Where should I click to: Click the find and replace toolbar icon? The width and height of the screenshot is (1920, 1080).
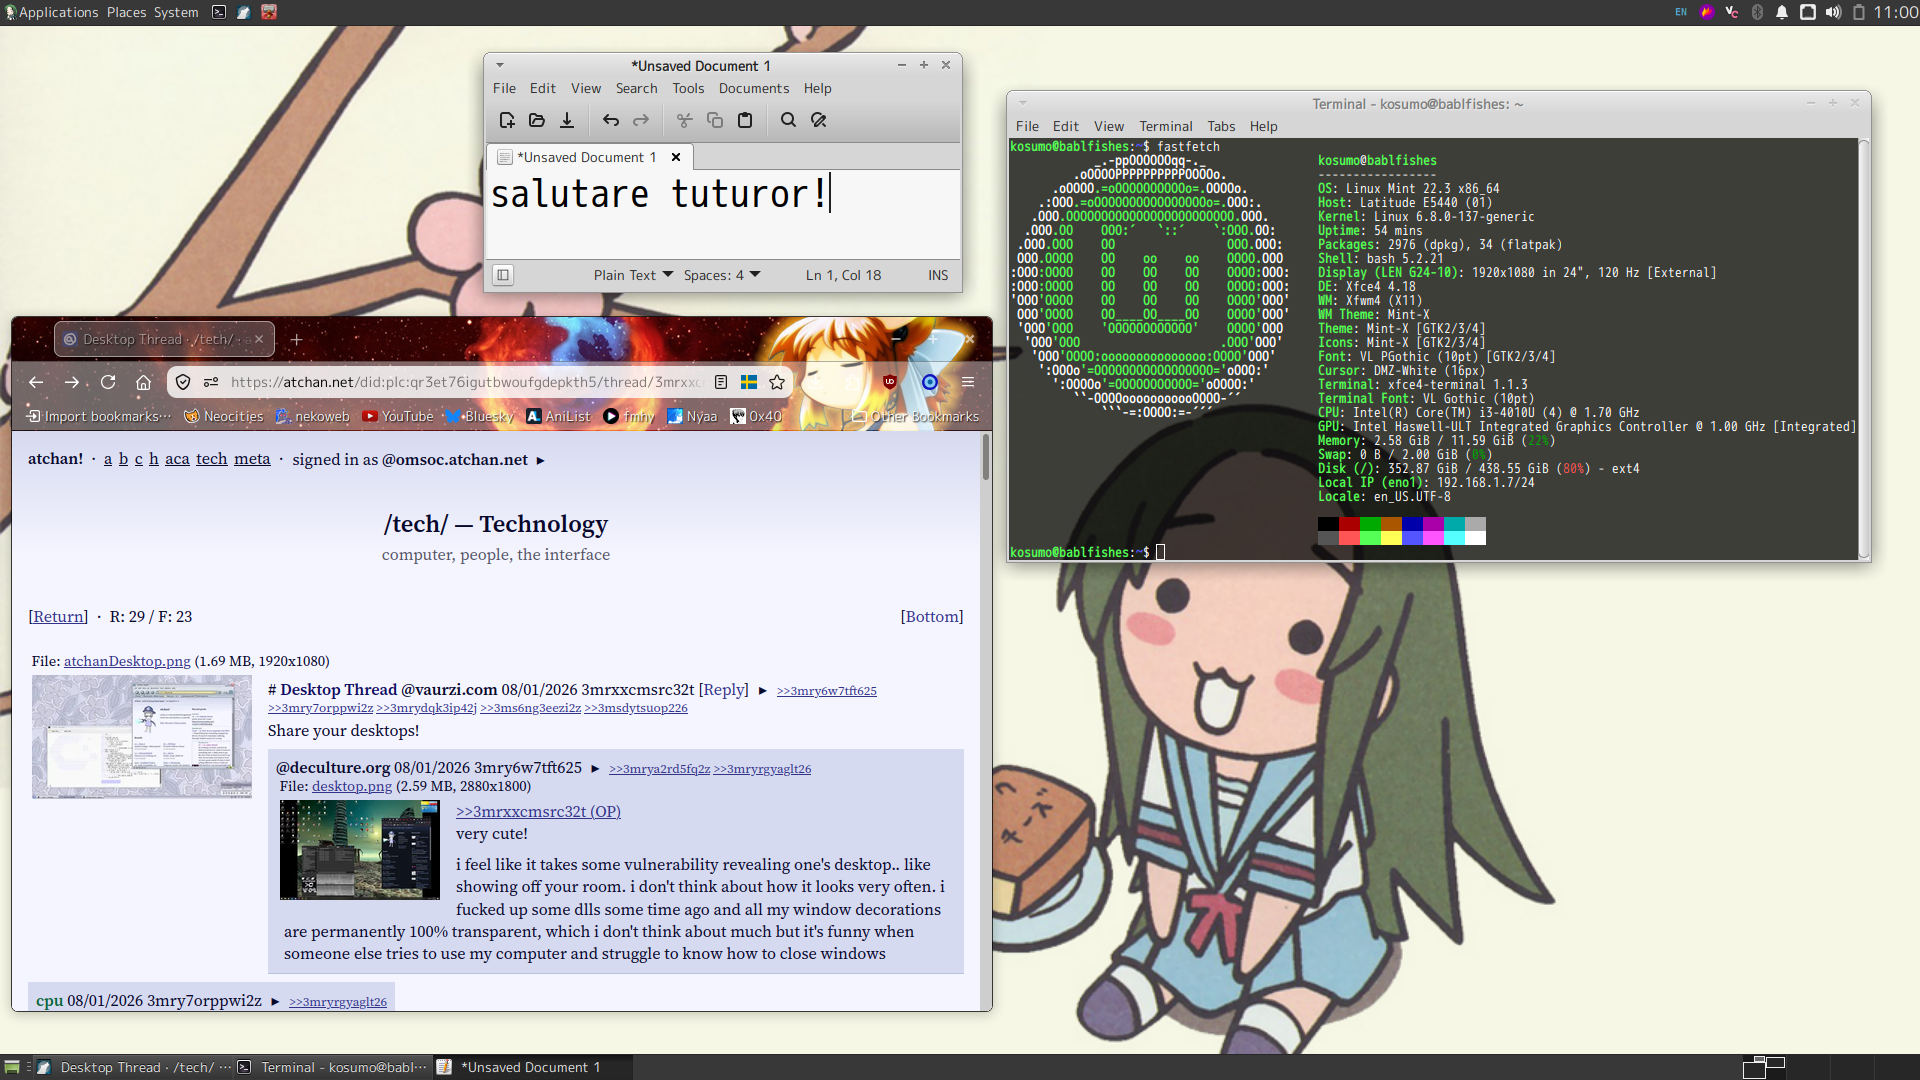[819, 120]
